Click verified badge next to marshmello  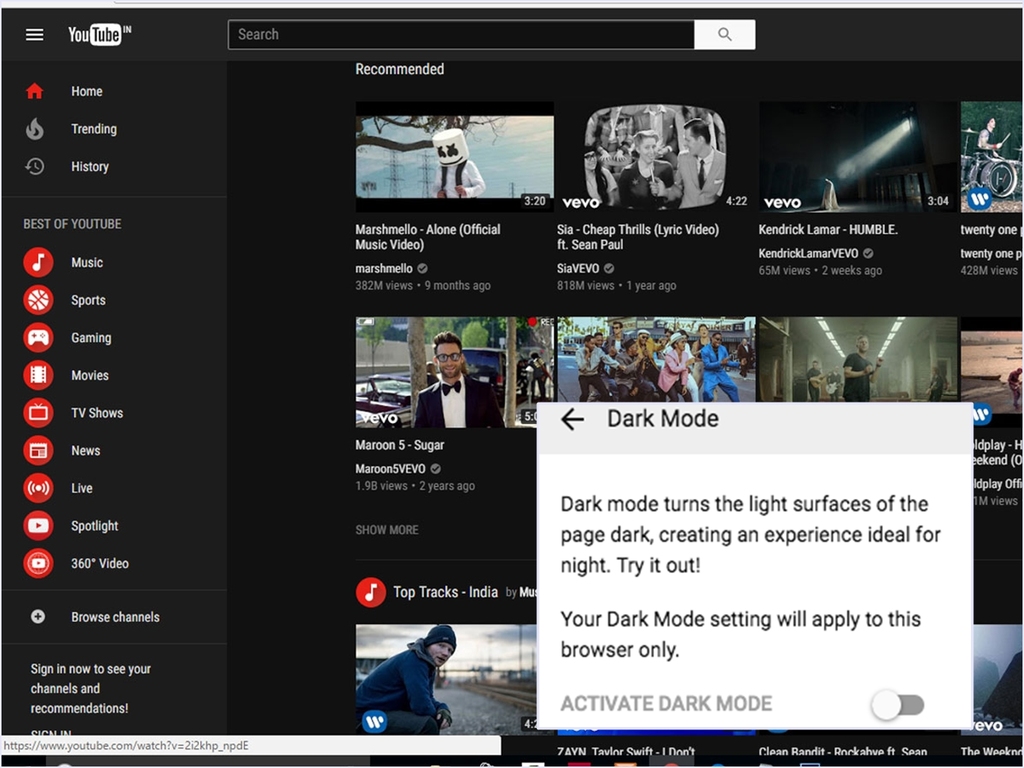click(423, 268)
